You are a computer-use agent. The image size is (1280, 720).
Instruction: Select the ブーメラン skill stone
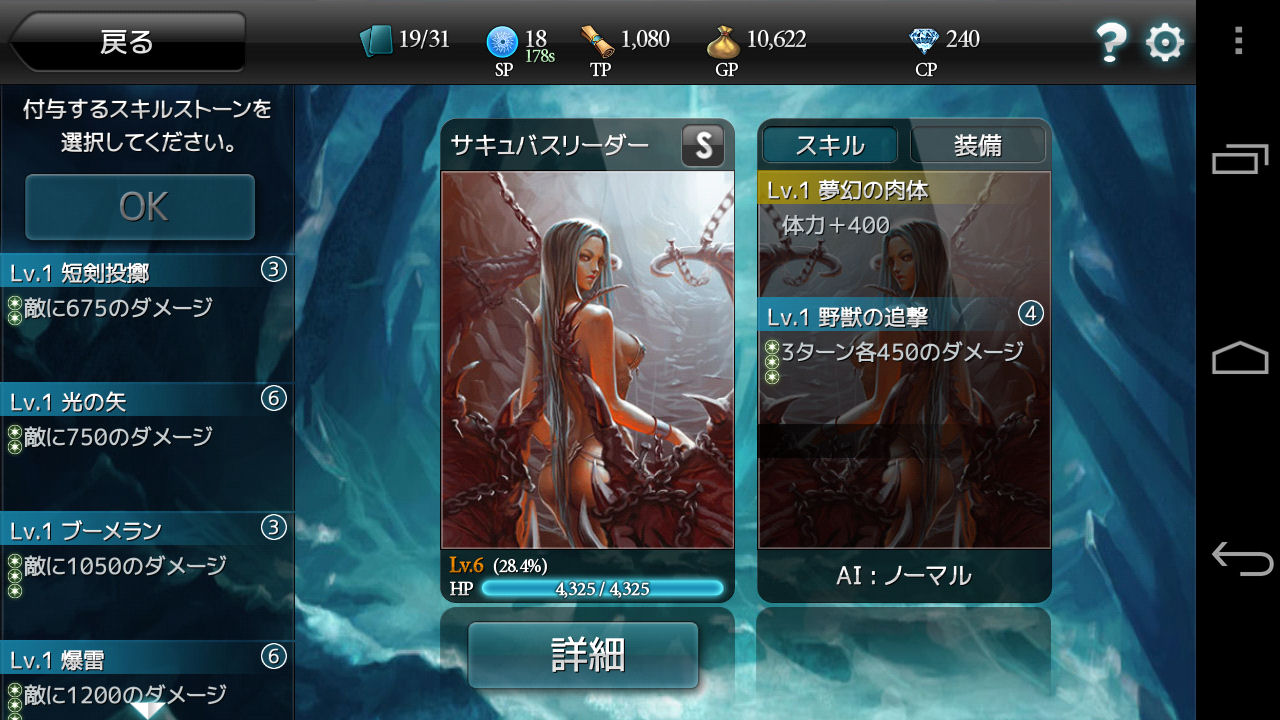[147, 576]
